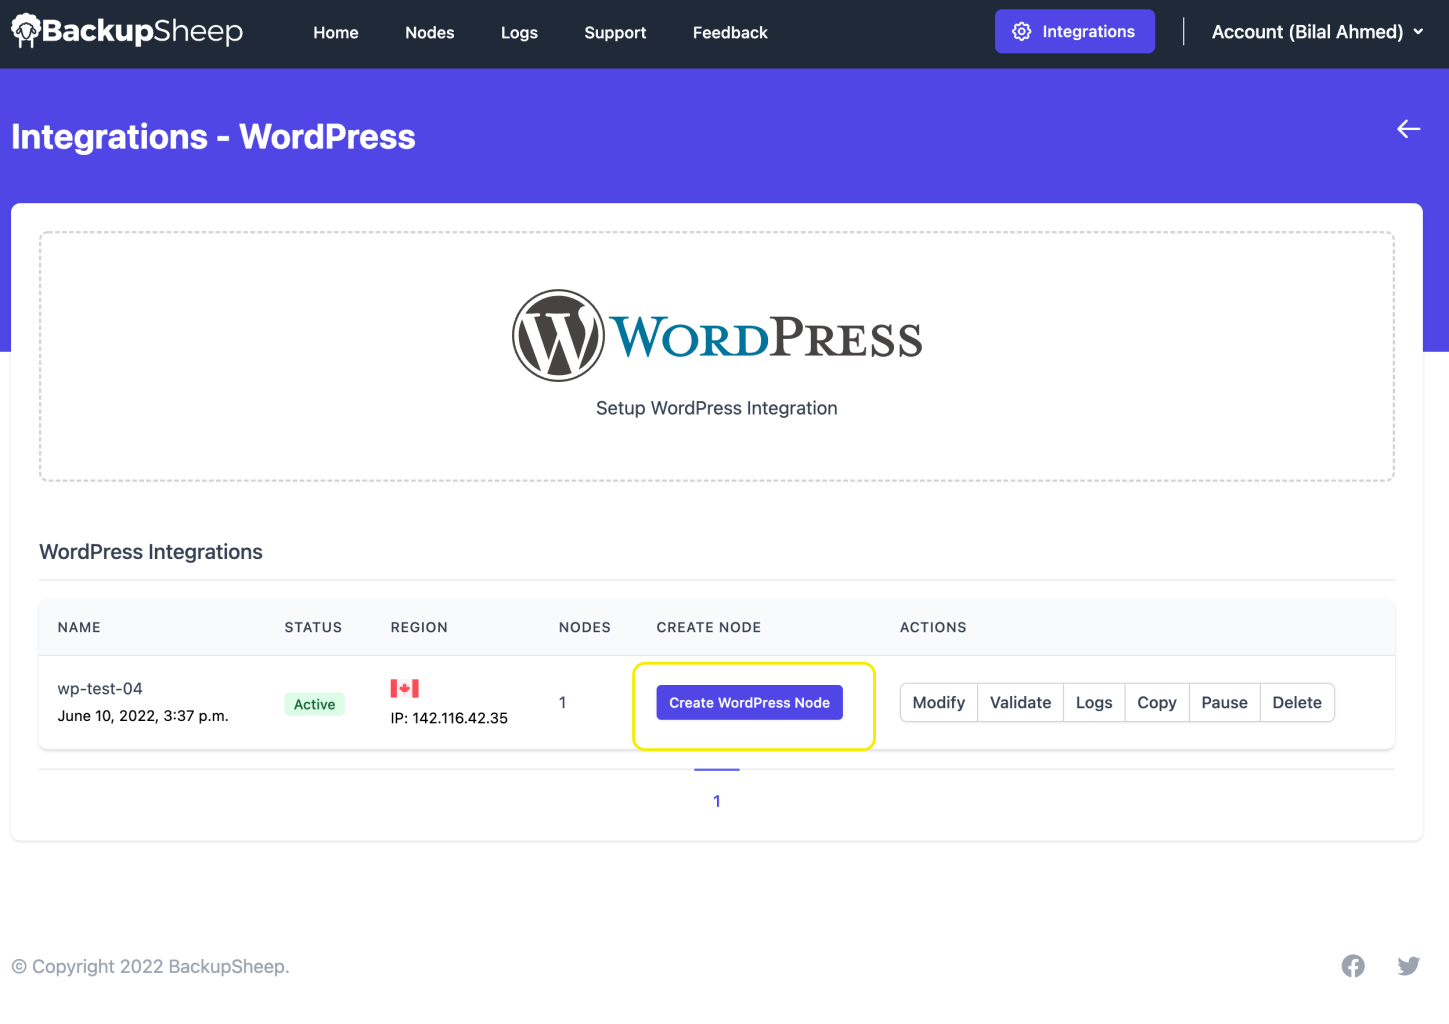
Task: Open the Integrations button with gear icon
Action: click(x=1074, y=31)
